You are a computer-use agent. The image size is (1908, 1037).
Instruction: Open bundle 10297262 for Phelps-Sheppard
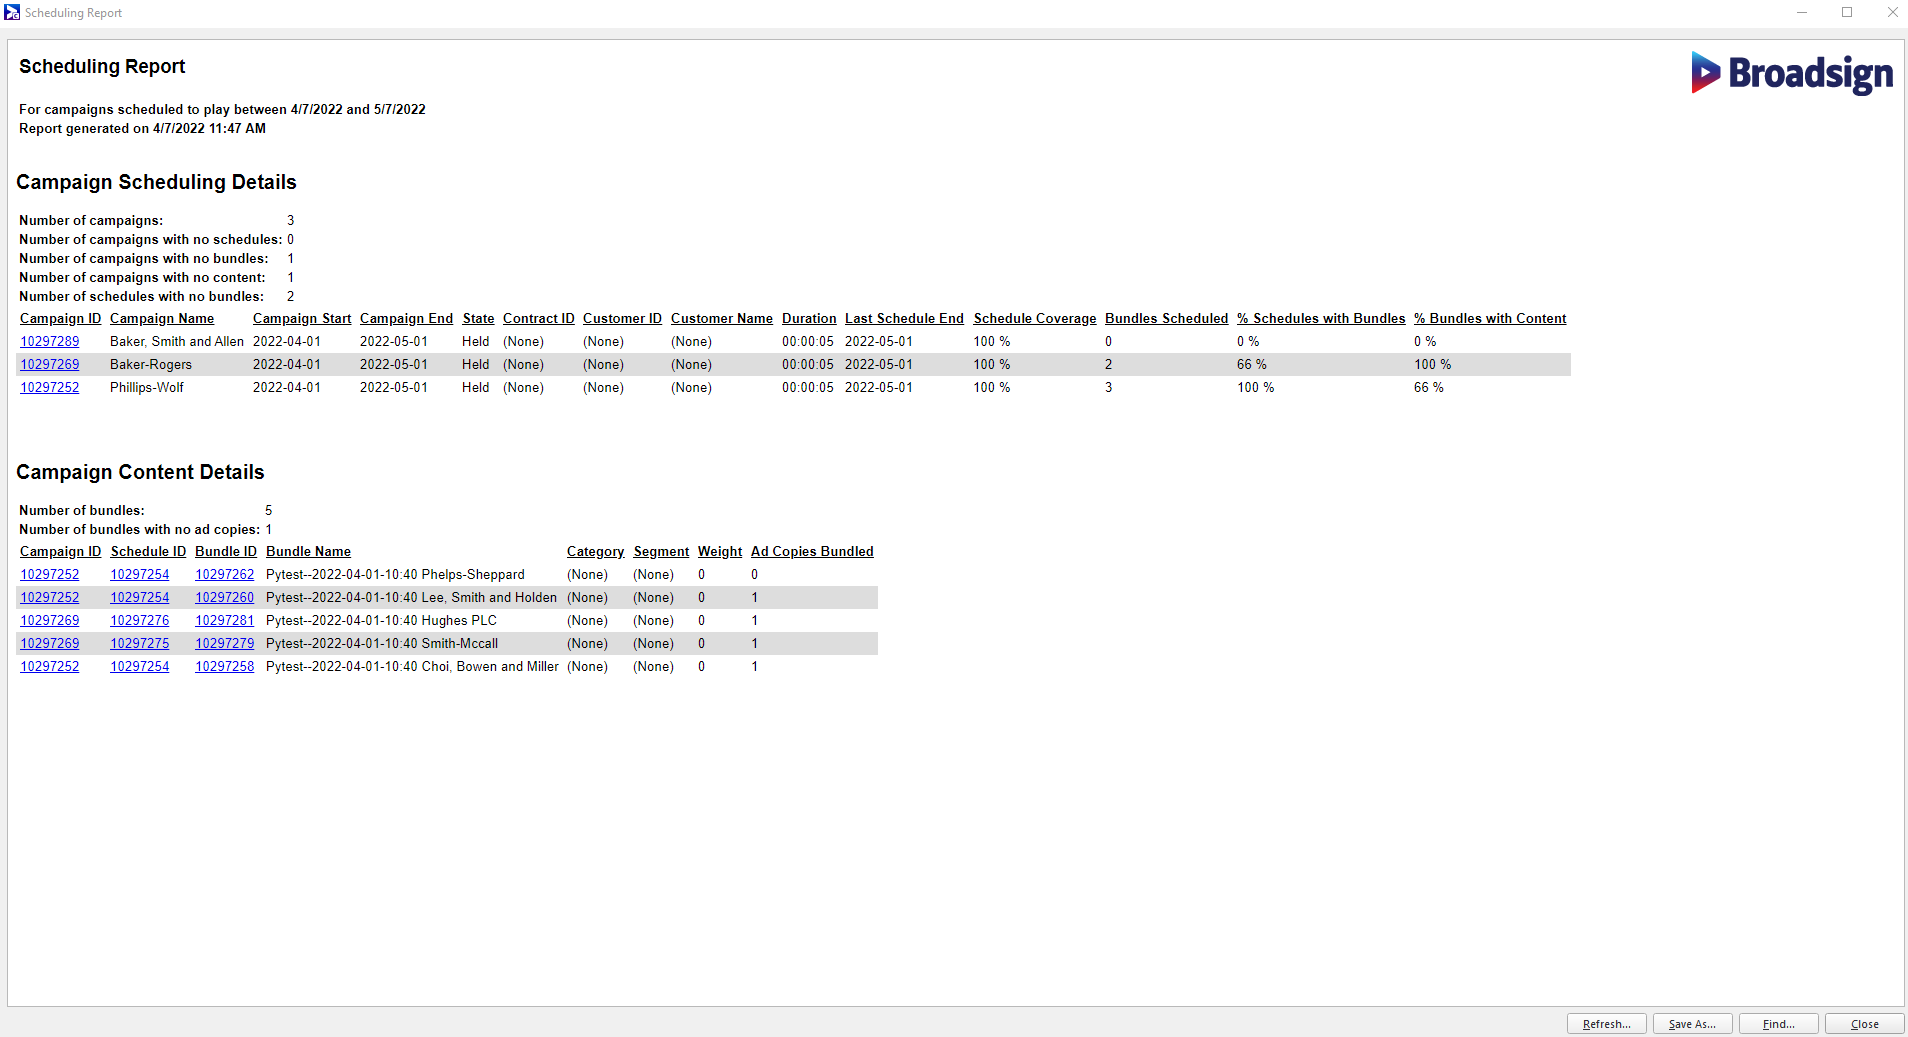224,574
